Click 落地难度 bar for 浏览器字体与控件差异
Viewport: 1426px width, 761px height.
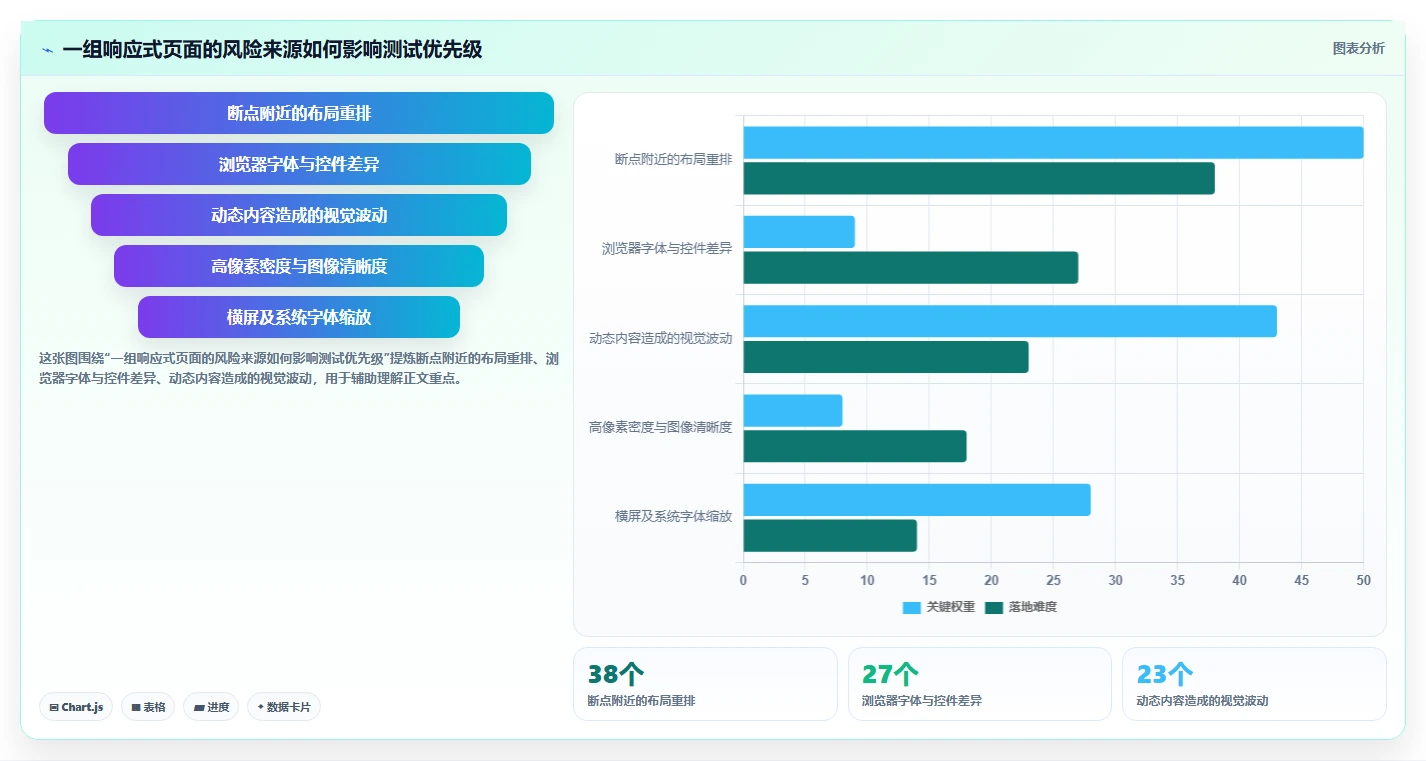tap(911, 268)
